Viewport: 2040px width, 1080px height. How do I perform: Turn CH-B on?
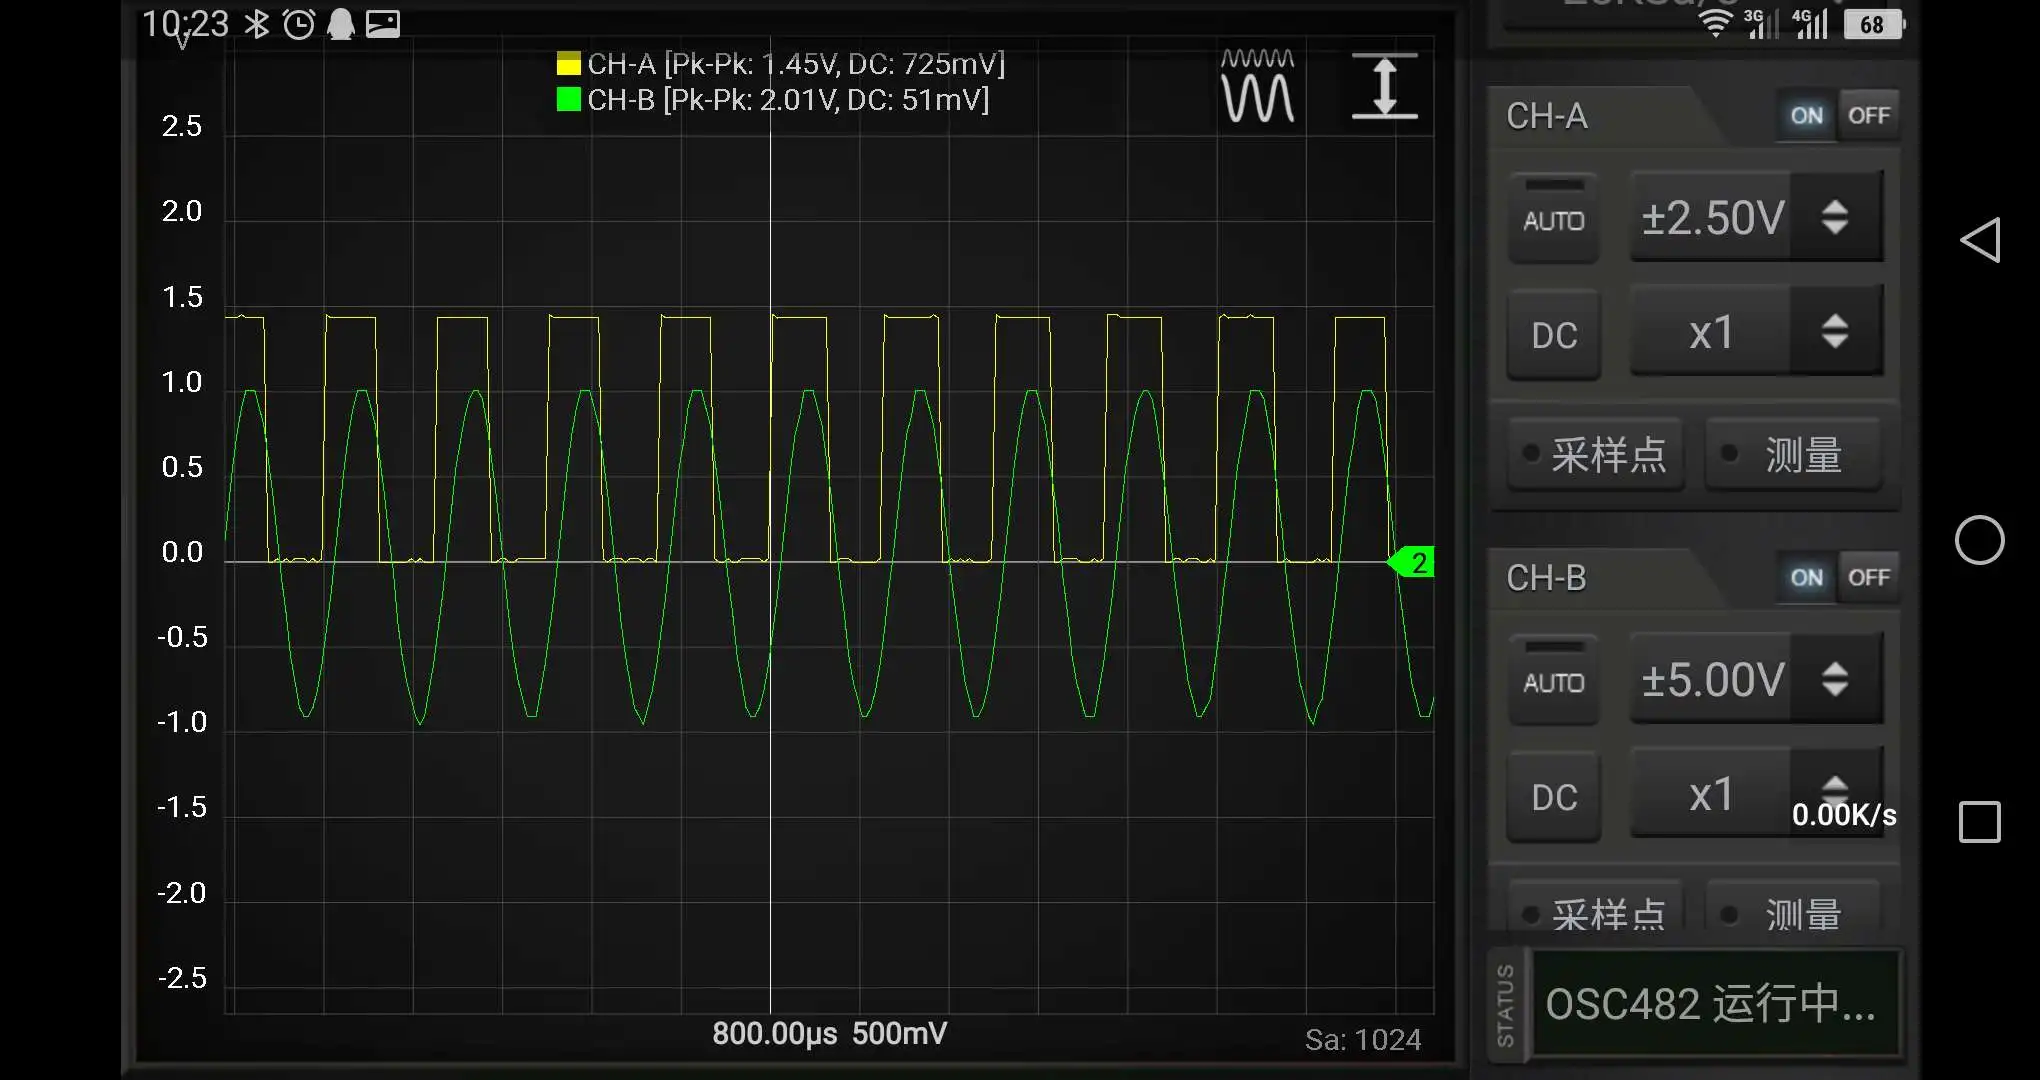1806,578
